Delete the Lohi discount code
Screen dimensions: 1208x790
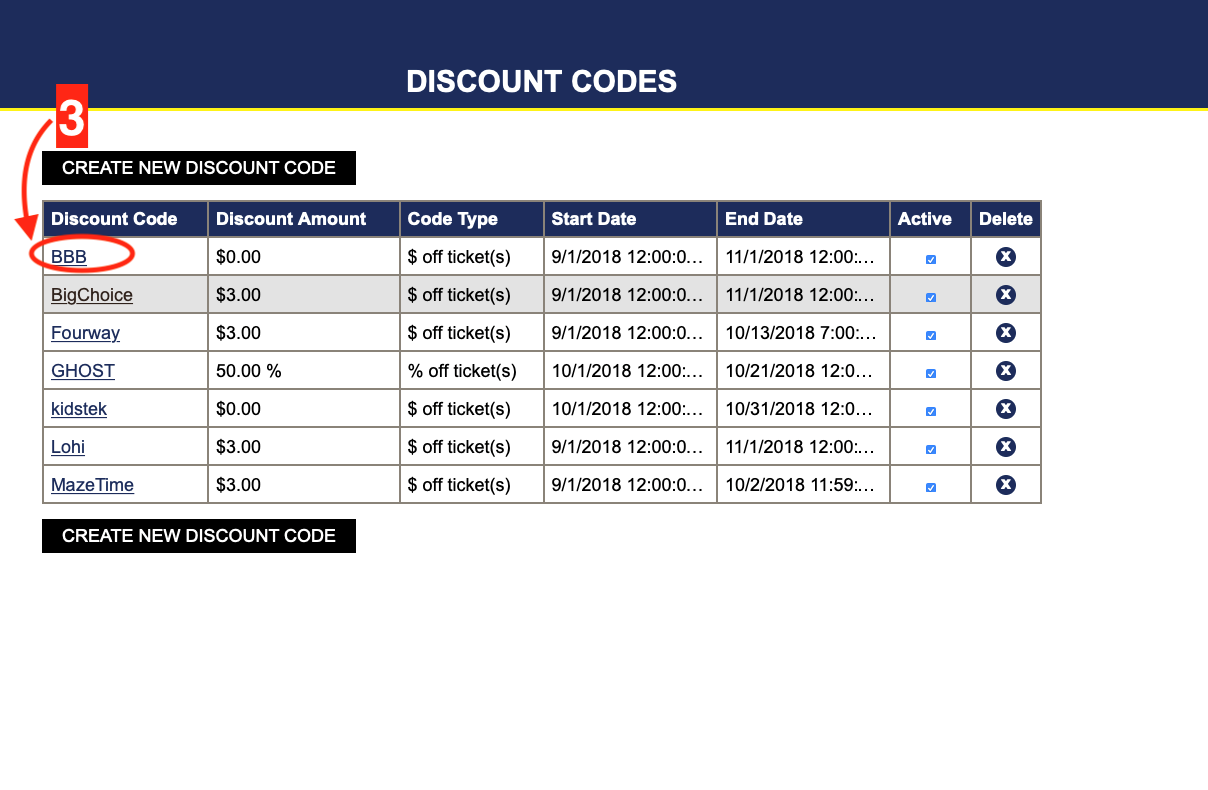tap(1006, 447)
